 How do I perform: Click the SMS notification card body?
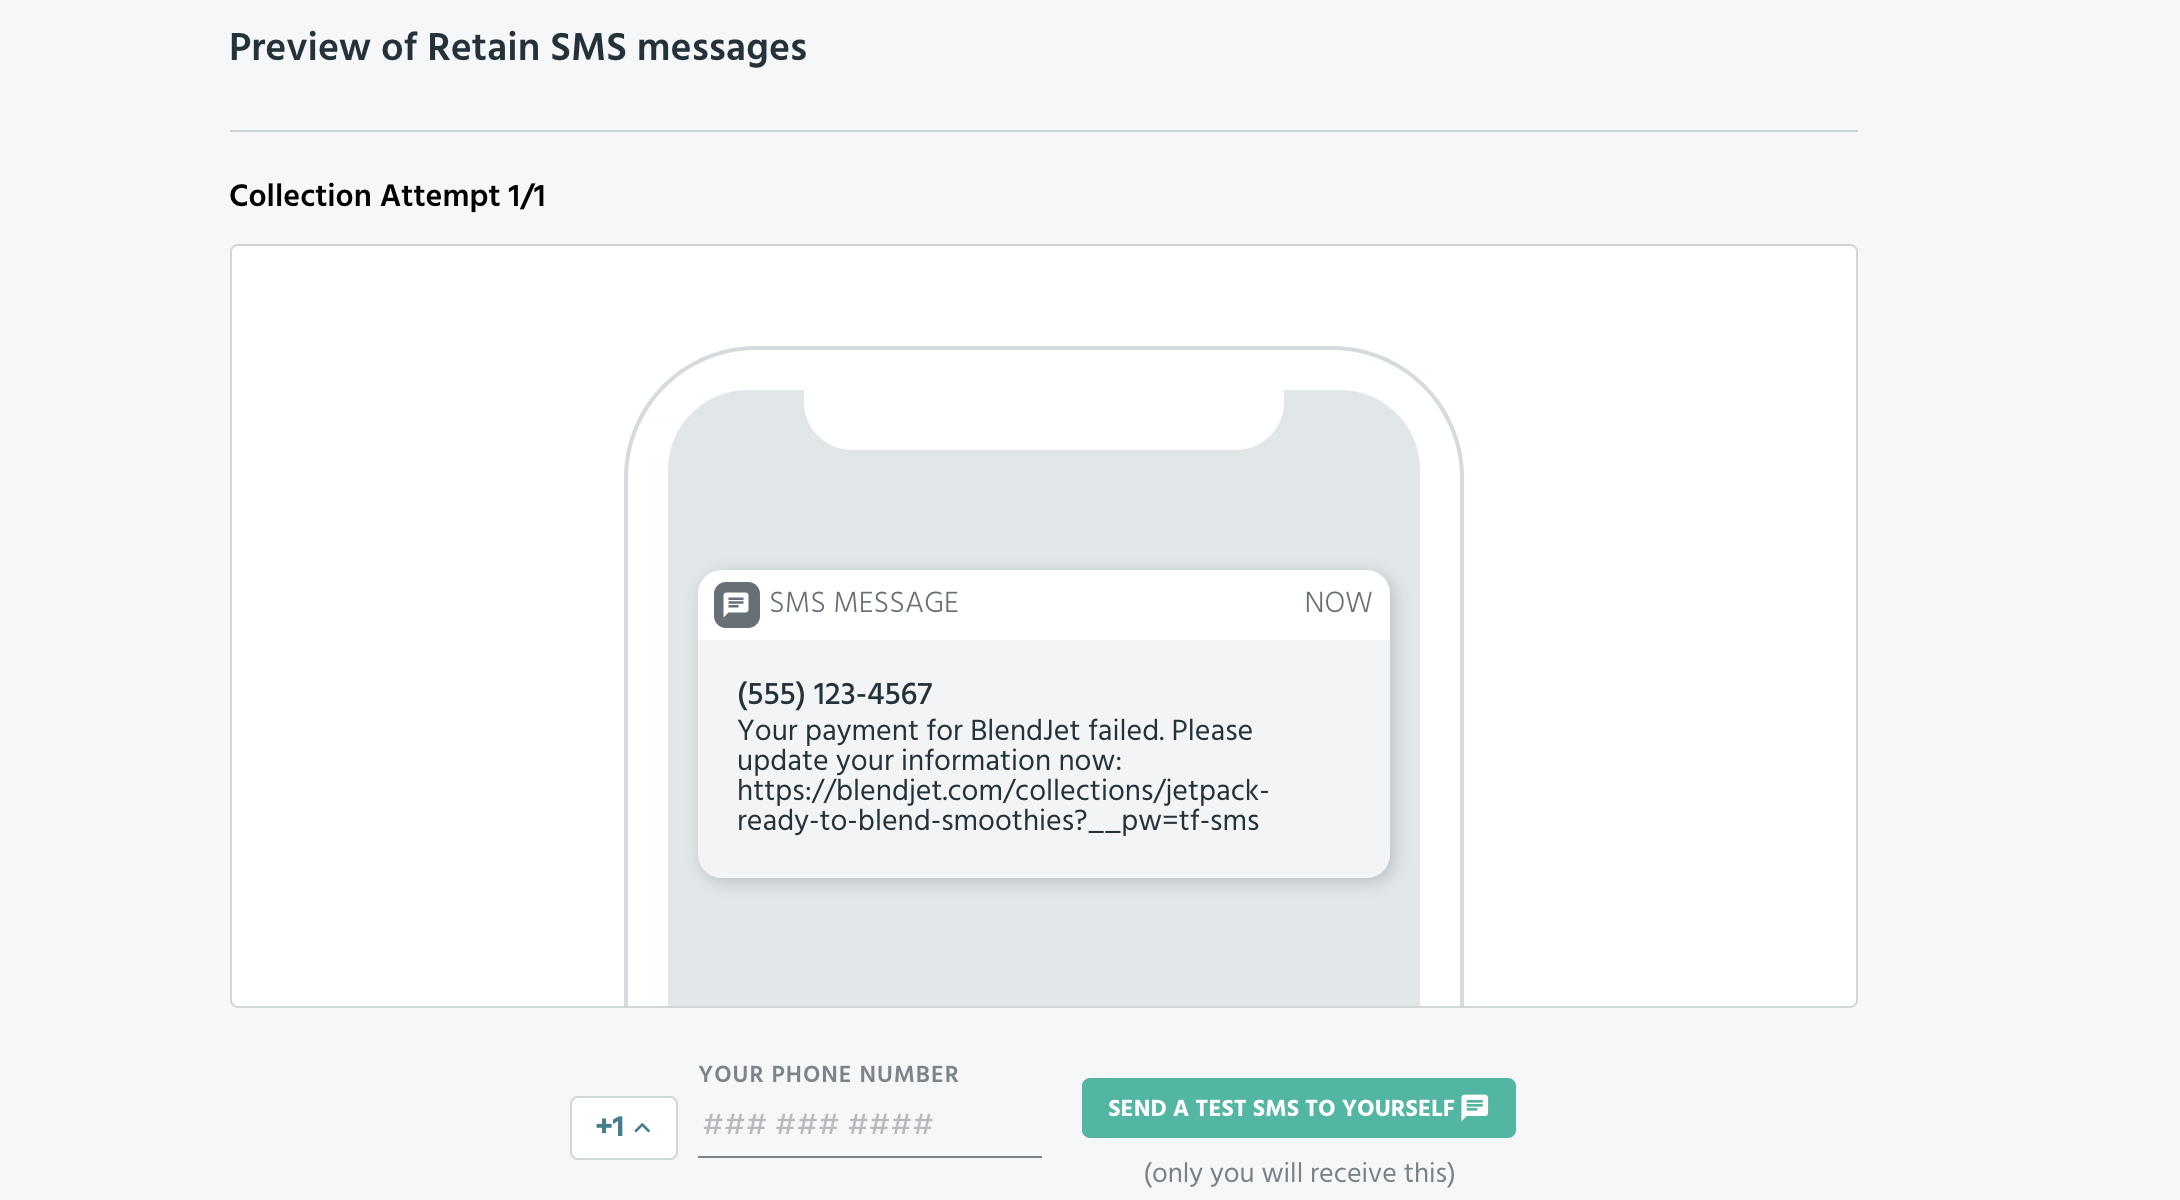coord(1044,758)
